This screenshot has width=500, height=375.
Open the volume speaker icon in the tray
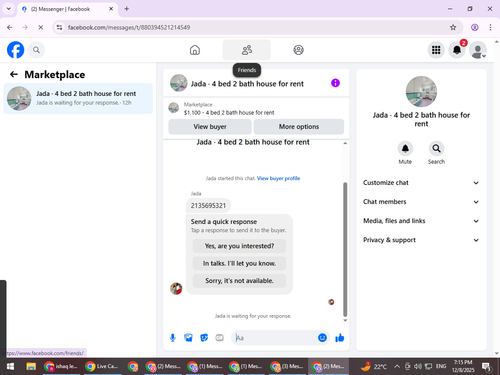(x=418, y=367)
